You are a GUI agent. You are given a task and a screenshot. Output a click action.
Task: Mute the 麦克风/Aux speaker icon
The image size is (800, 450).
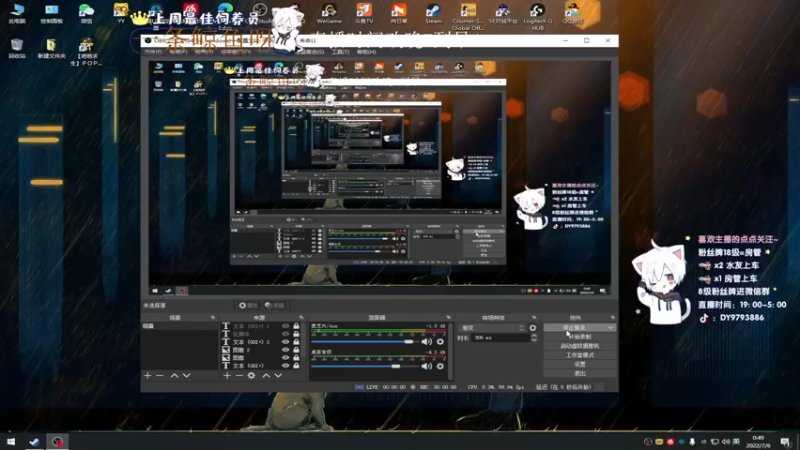[427, 342]
